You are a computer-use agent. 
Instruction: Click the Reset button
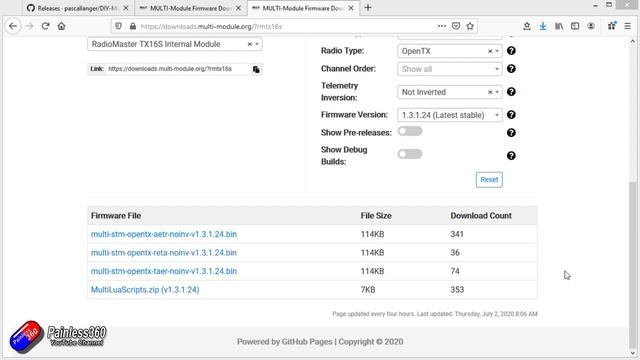[x=489, y=180]
